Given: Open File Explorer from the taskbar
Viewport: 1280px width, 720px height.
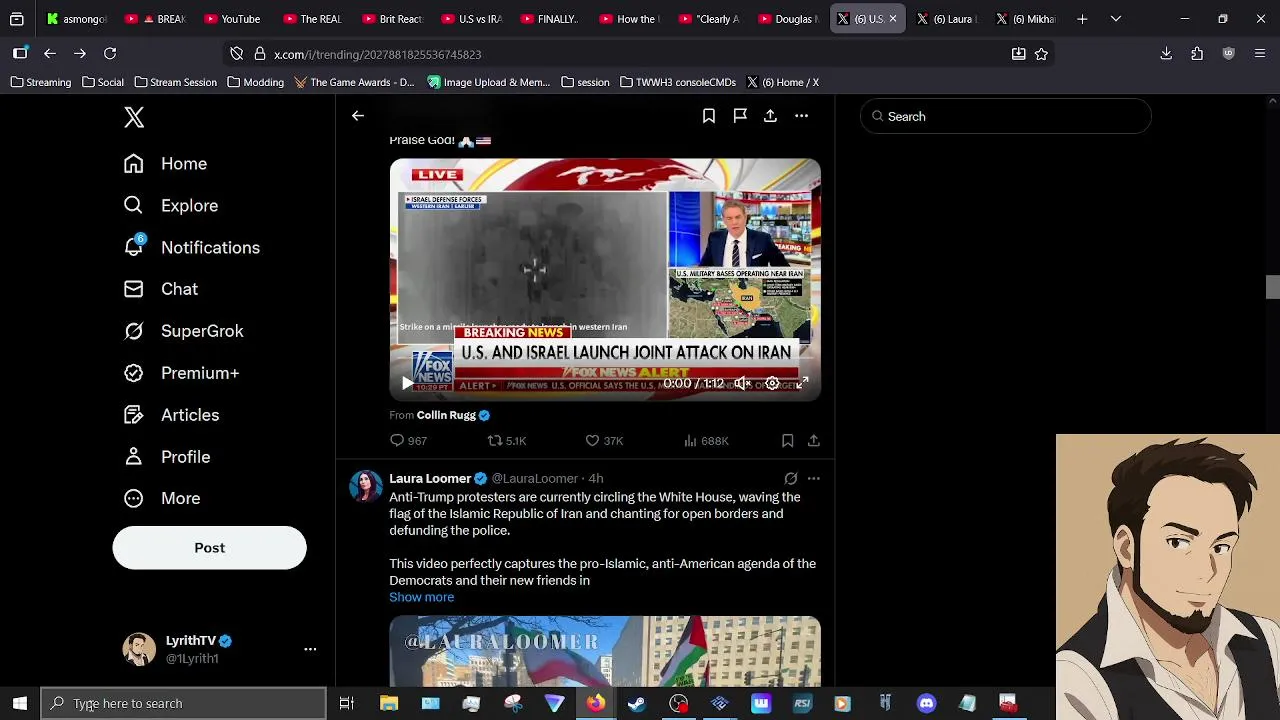Looking at the screenshot, I should click(x=388, y=704).
